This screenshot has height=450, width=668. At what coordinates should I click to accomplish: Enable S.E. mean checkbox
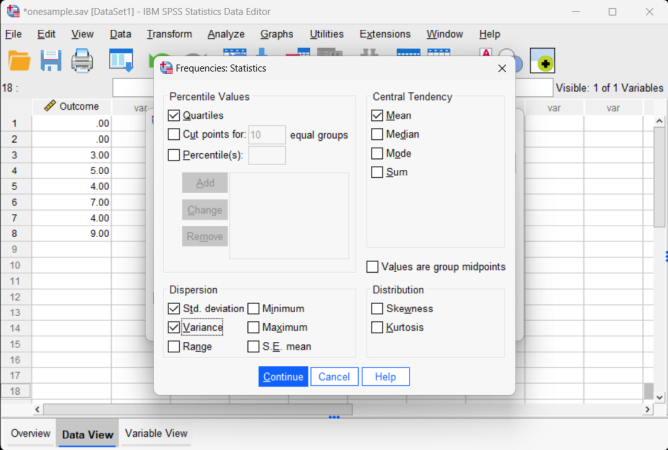point(253,346)
